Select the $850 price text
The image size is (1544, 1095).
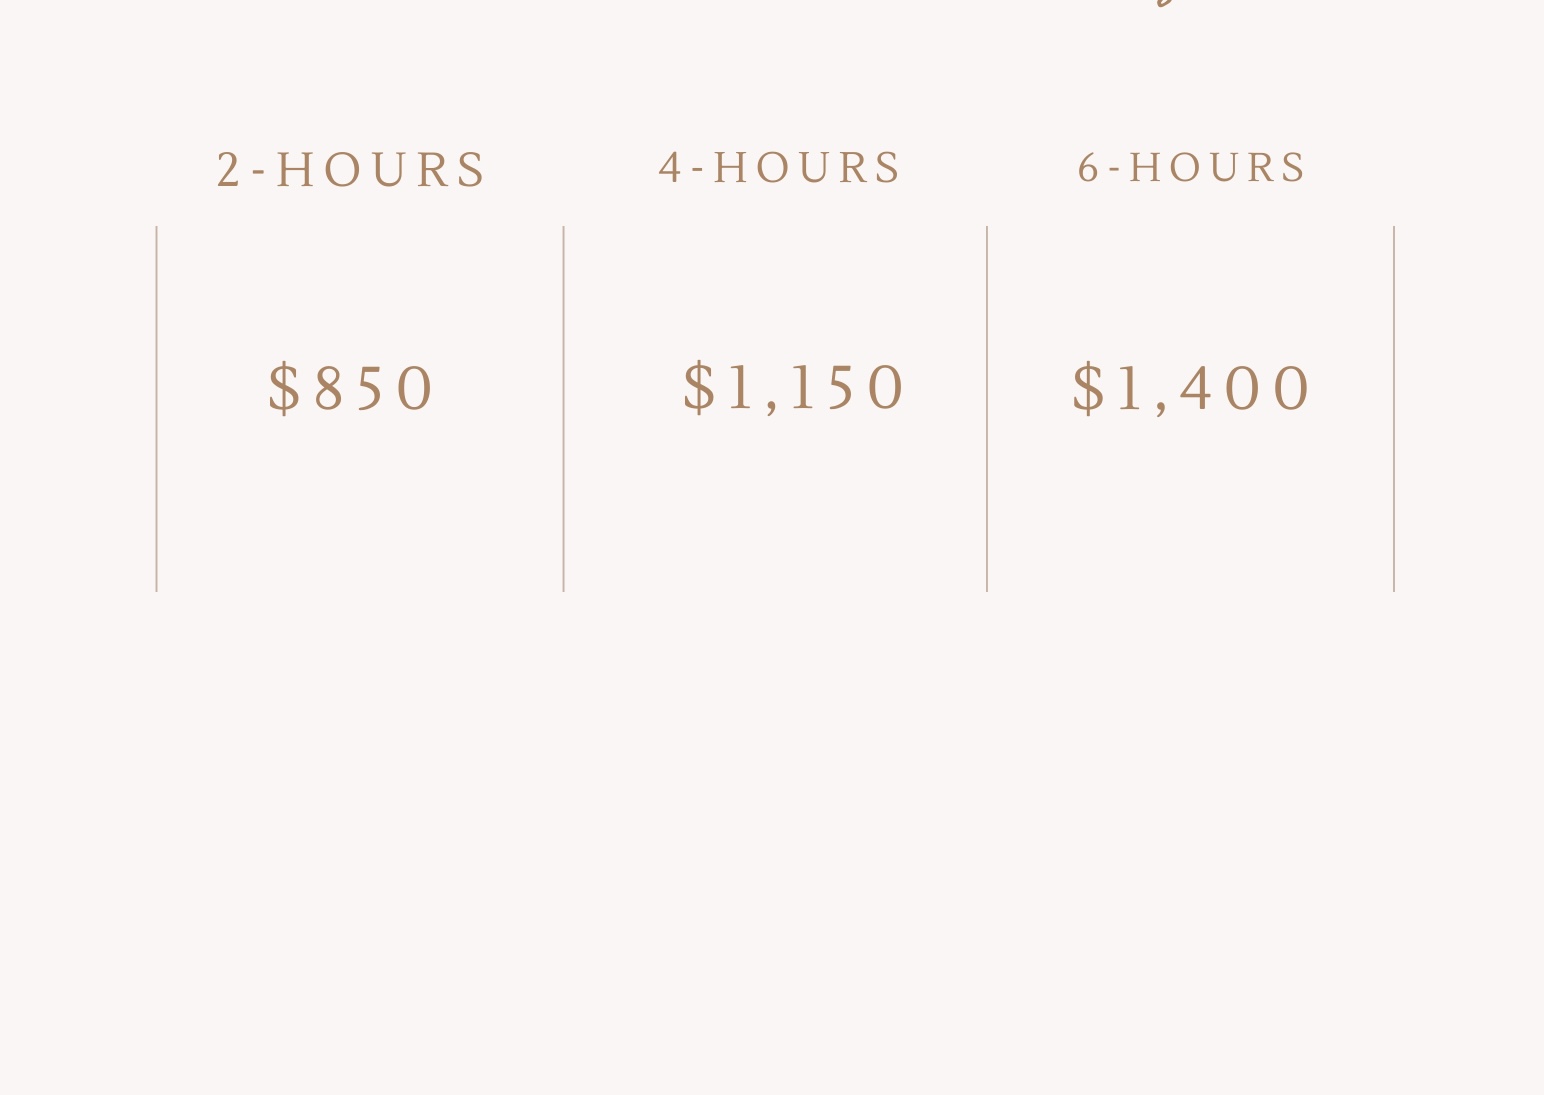(351, 388)
